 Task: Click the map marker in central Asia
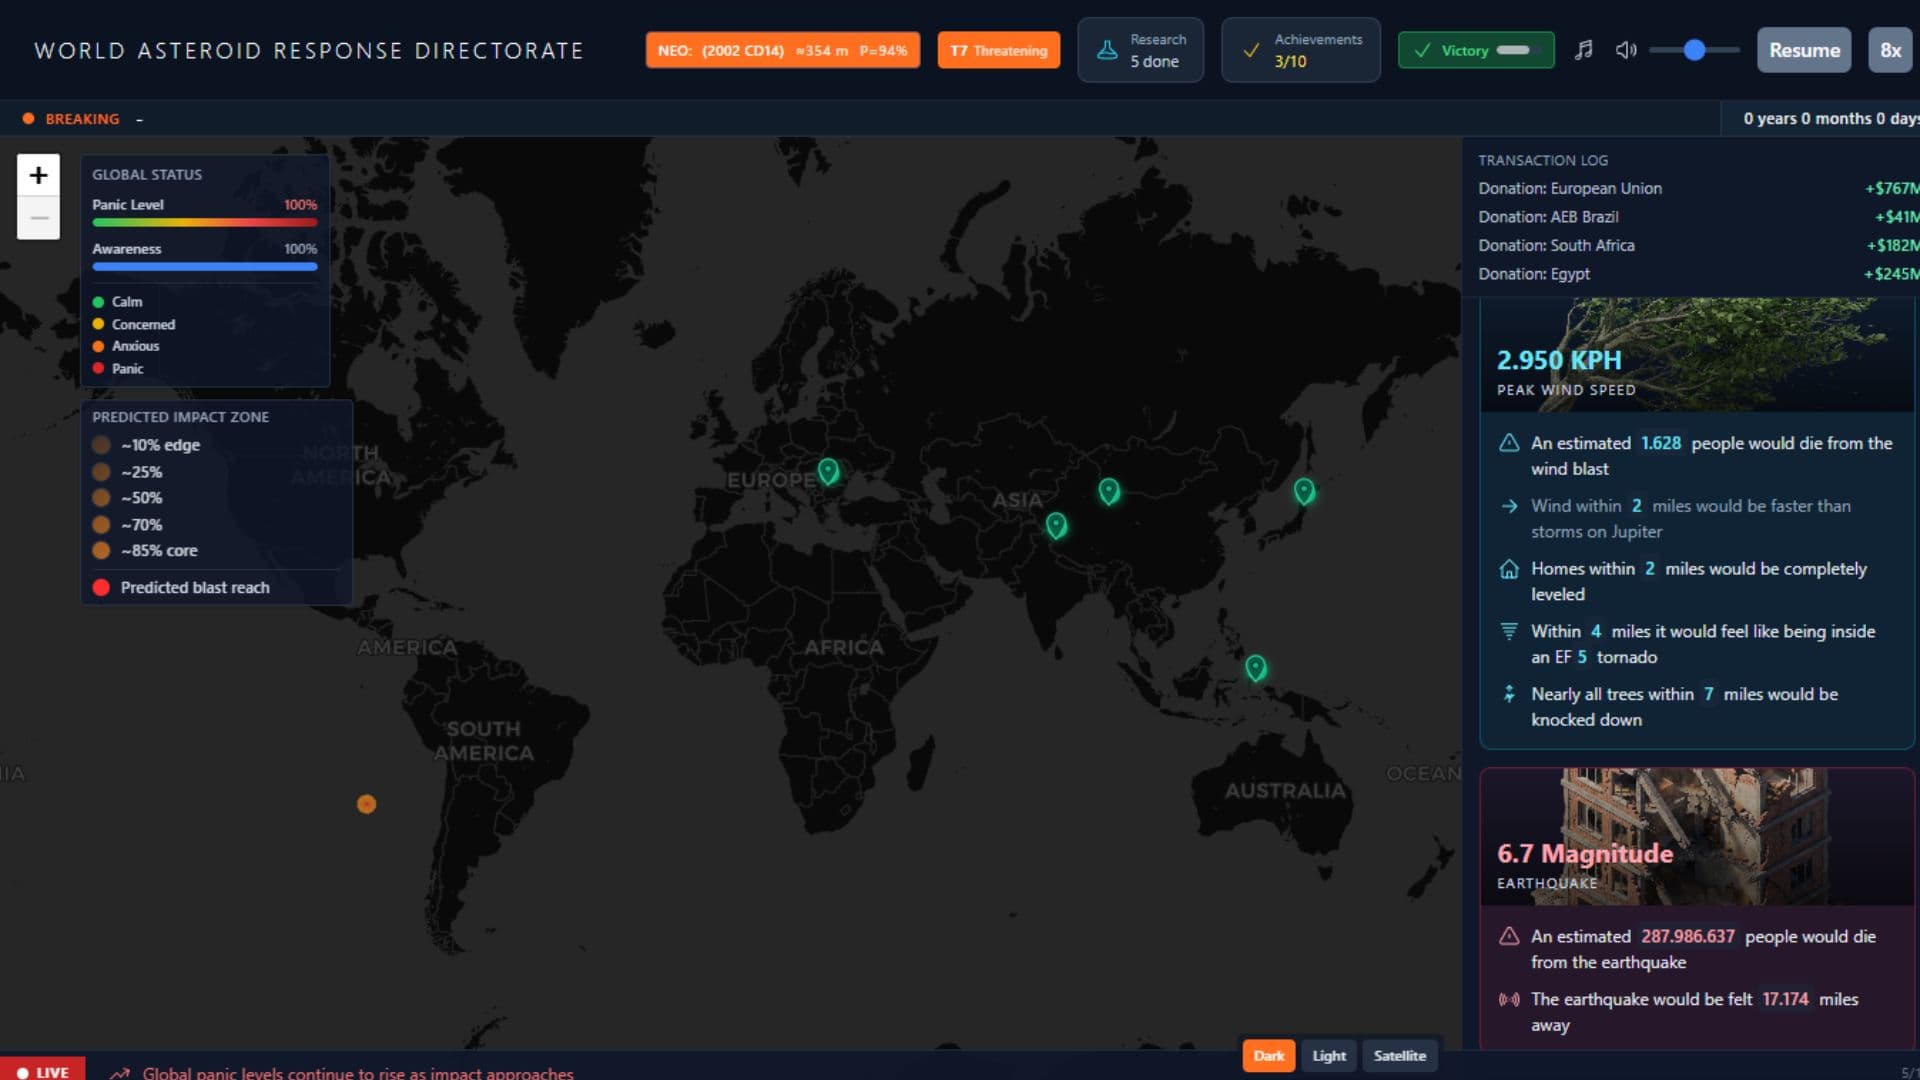pos(1109,491)
